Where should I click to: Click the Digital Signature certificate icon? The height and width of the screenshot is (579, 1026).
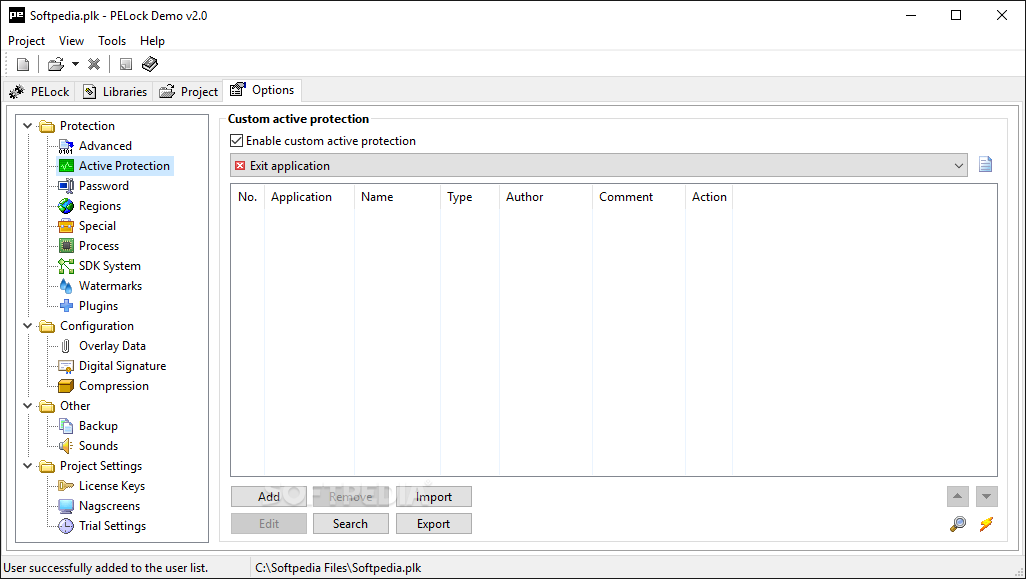click(66, 366)
